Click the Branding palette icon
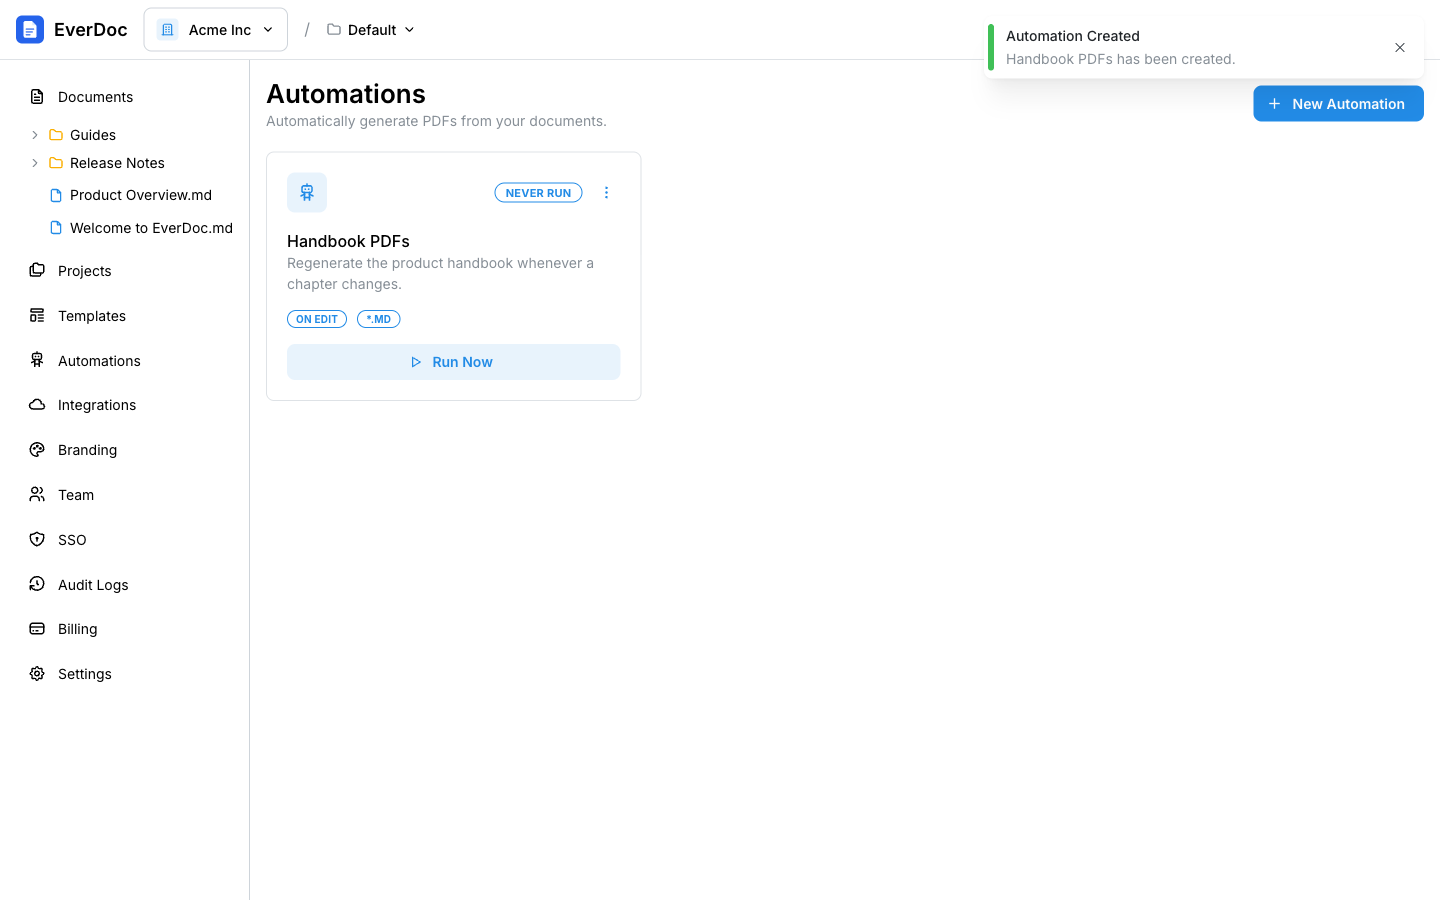This screenshot has height=900, width=1440. tap(37, 450)
